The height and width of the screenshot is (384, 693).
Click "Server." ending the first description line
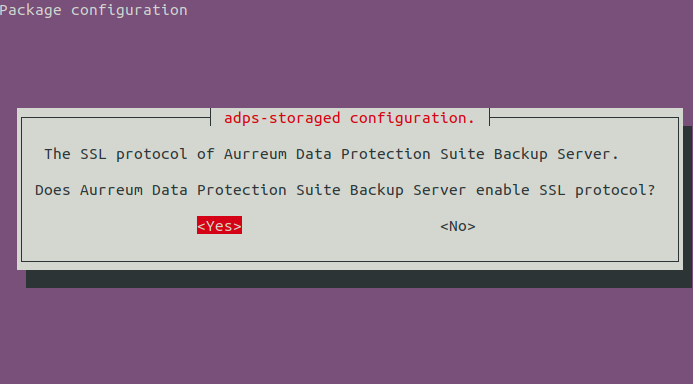pos(587,154)
